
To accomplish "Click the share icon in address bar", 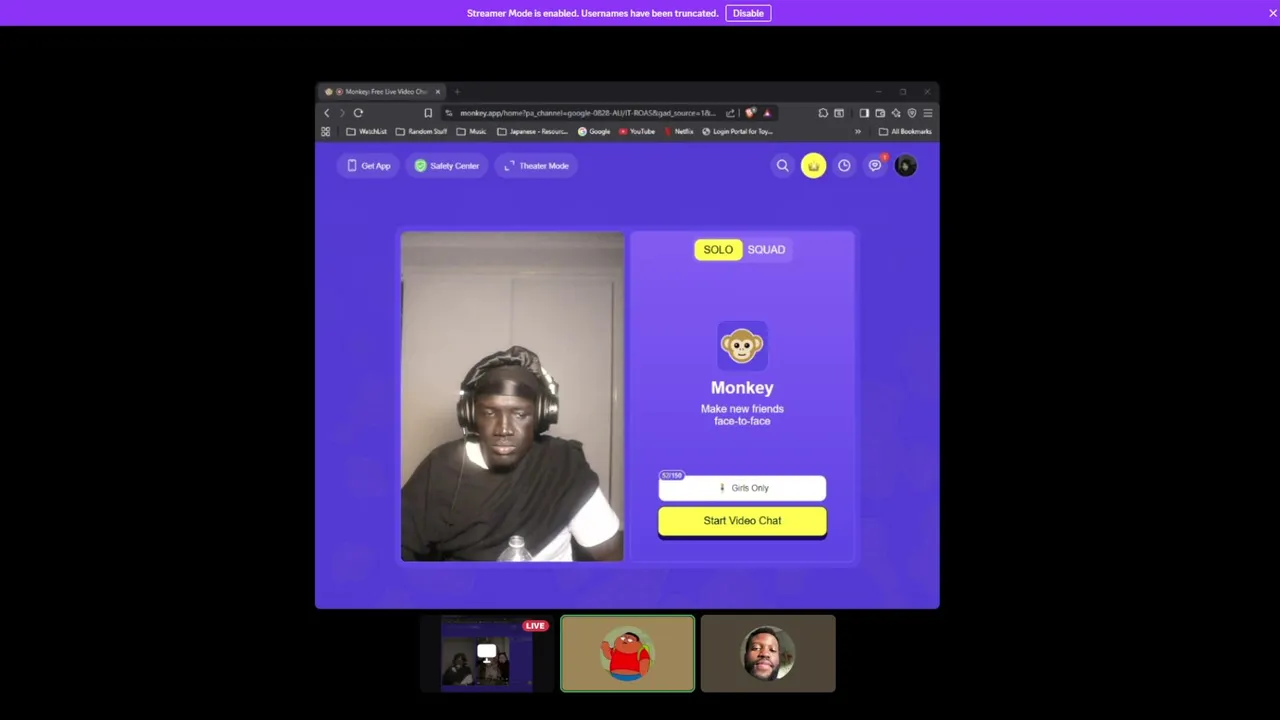I will [x=730, y=113].
